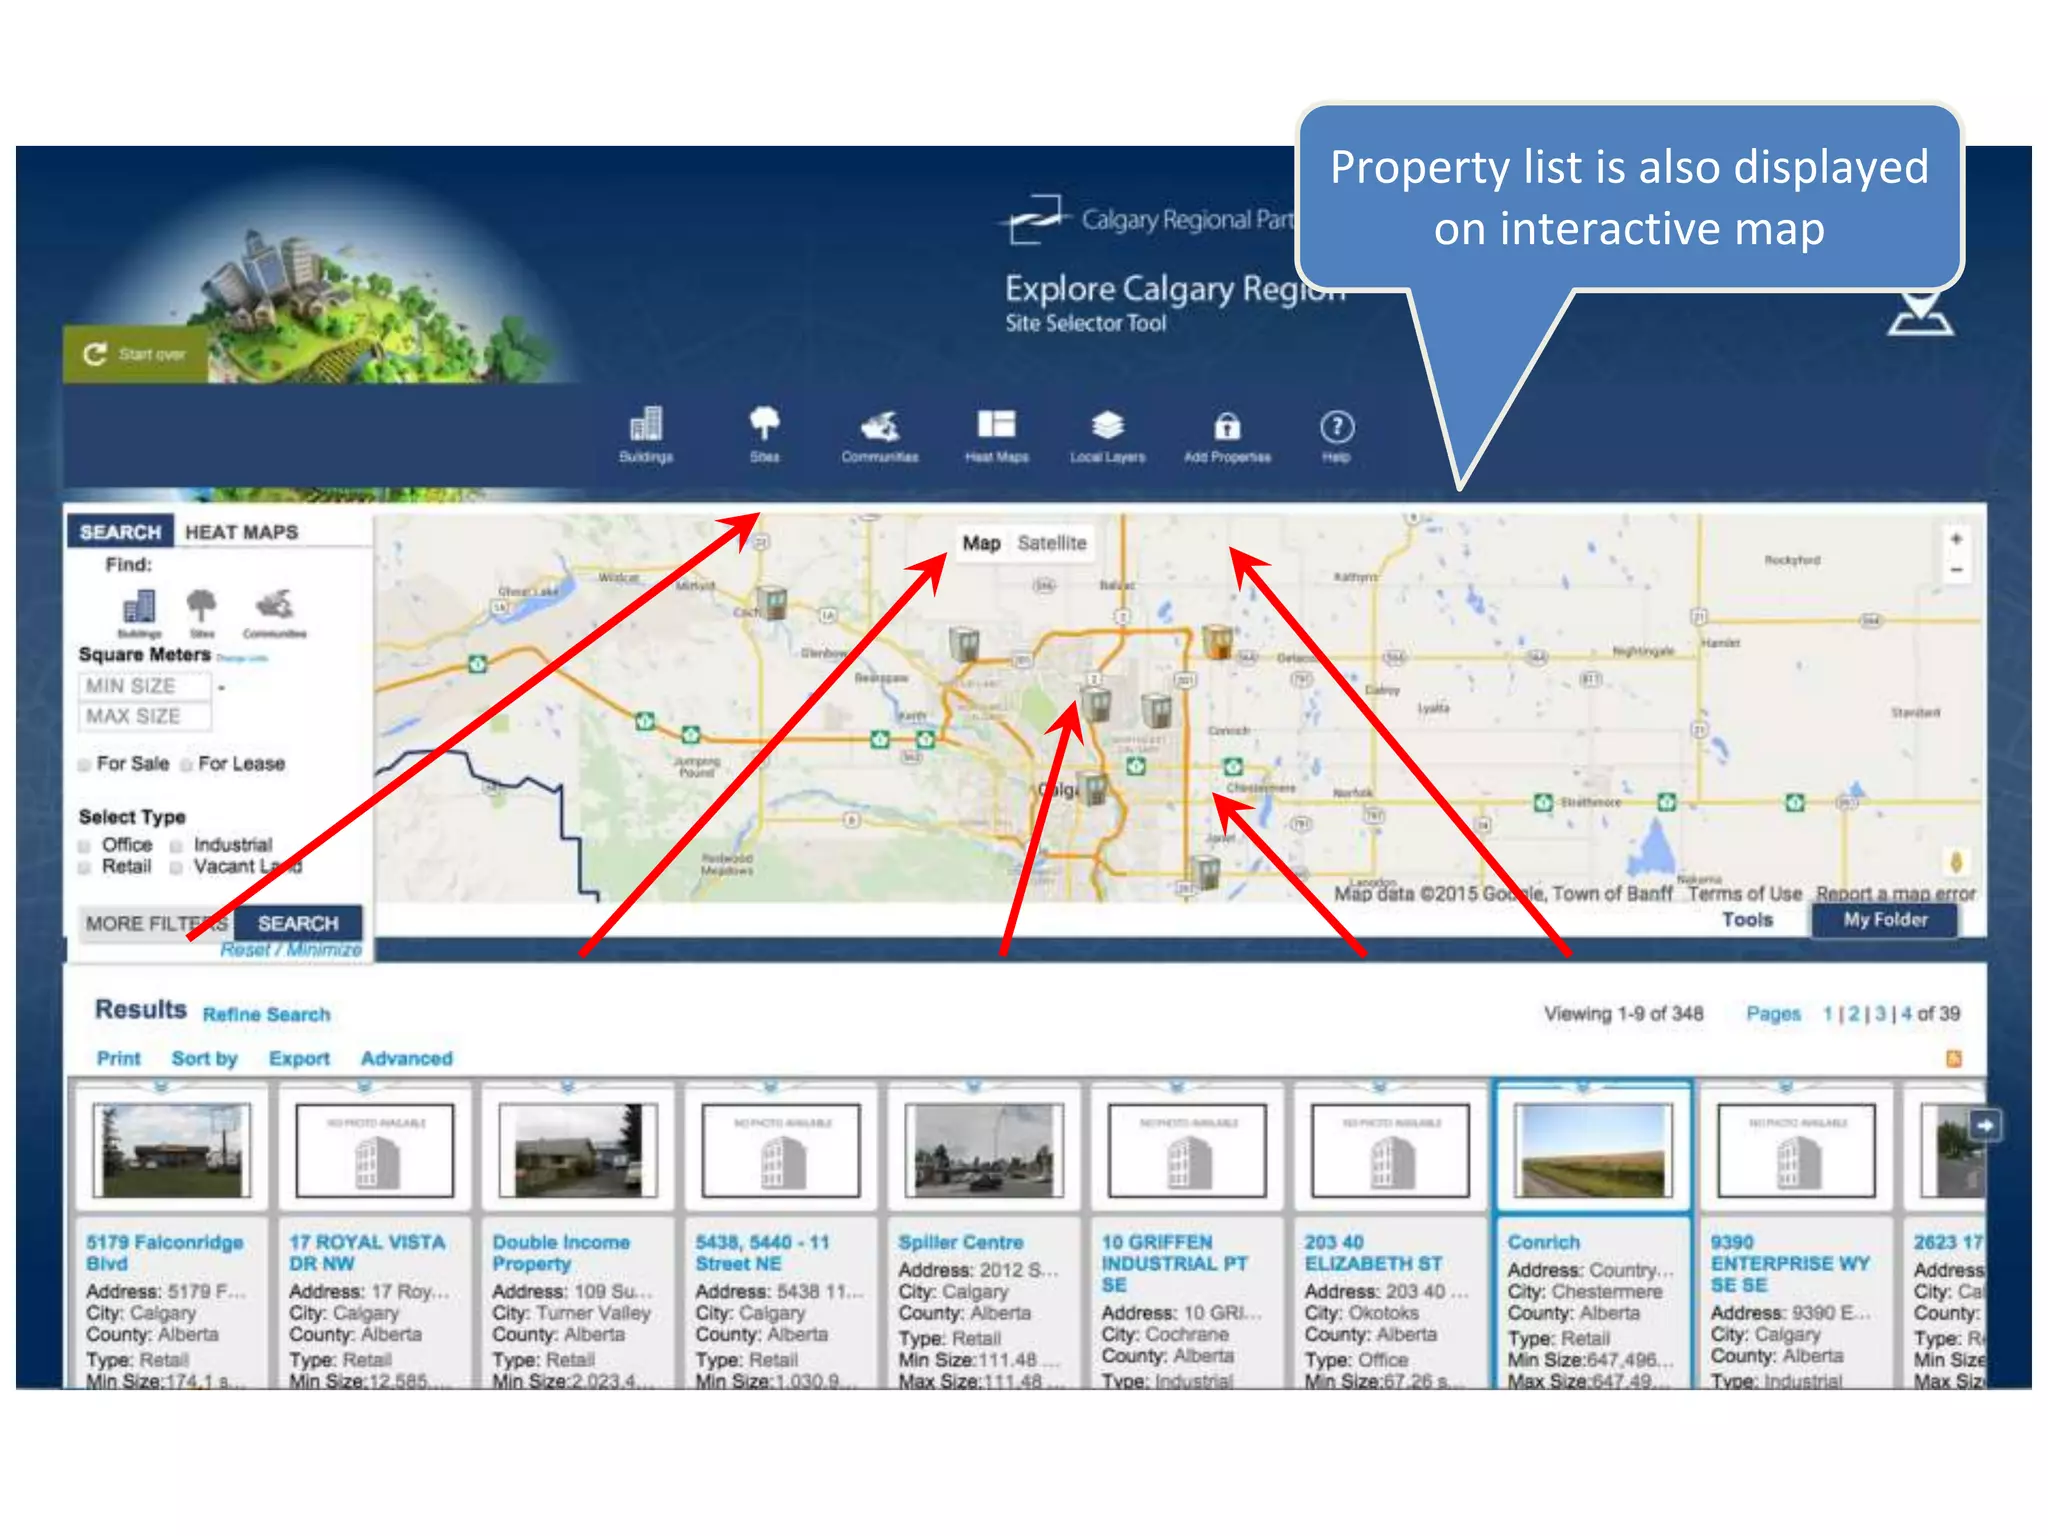Switch to the SEARCH tab
The width and height of the screenshot is (2048, 1536).
[x=120, y=532]
